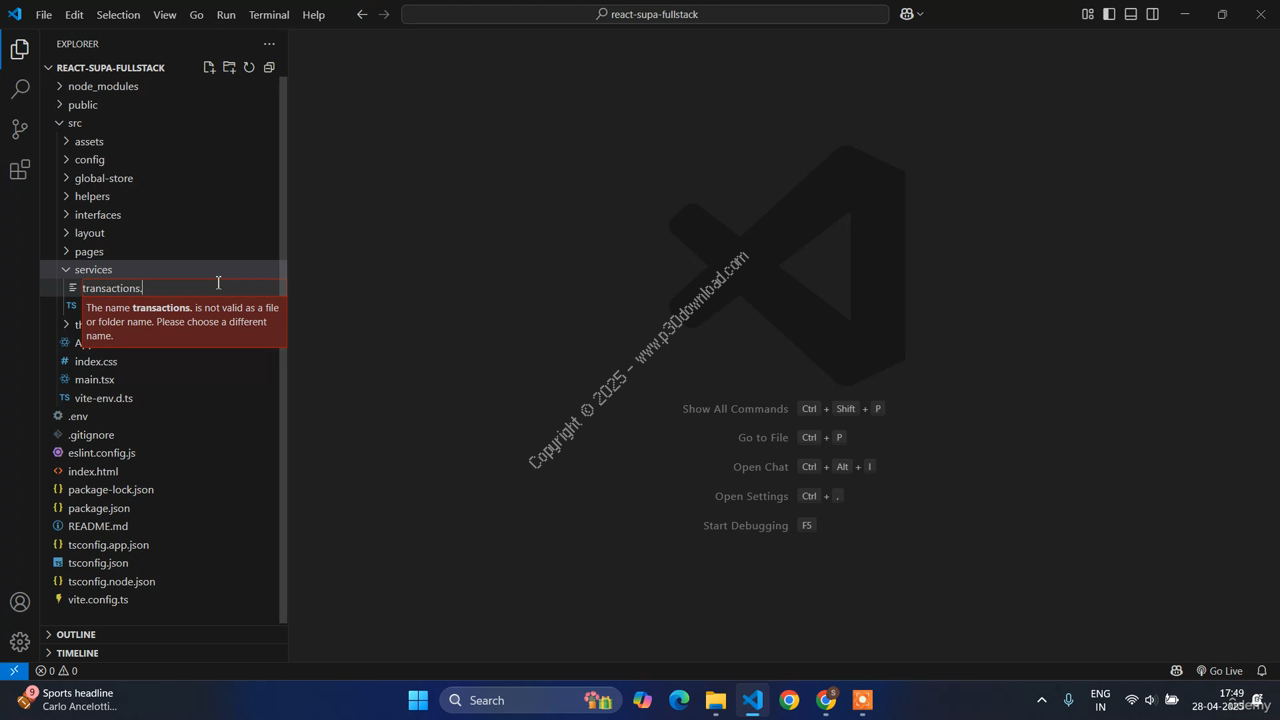This screenshot has width=1280, height=720.
Task: Open package.json file
Action: point(99,508)
